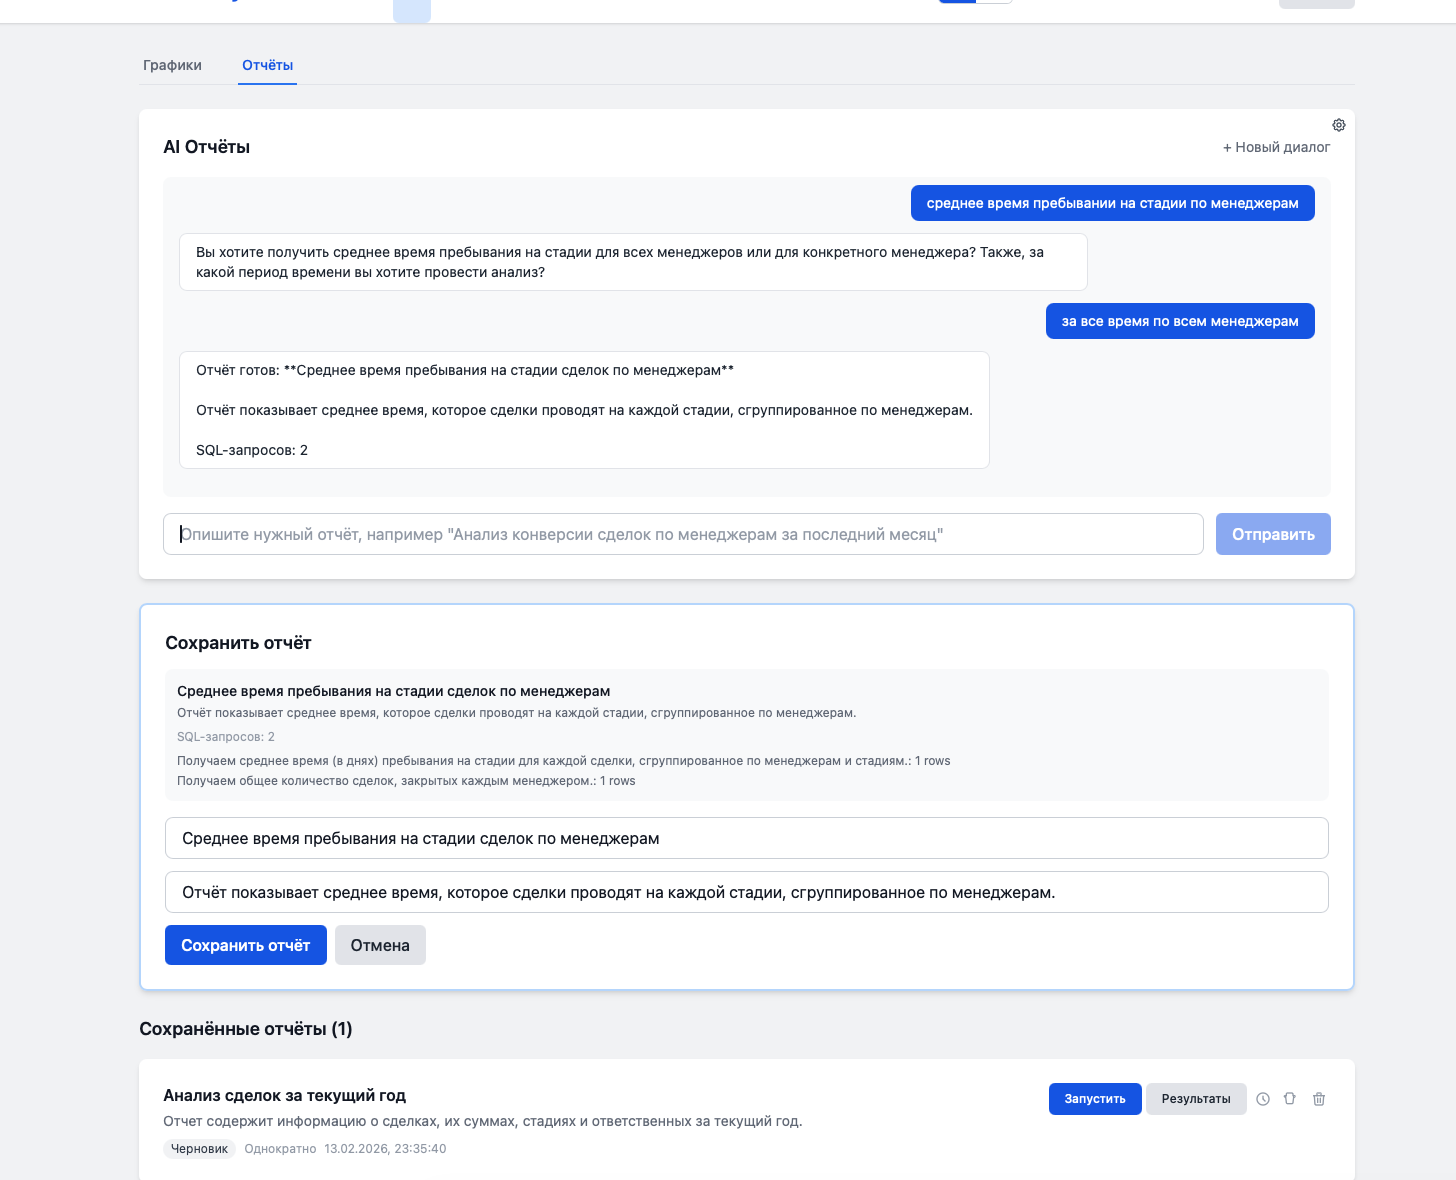Switch to the Графики tab
Image resolution: width=1456 pixels, height=1180 pixels.
pyautogui.click(x=172, y=65)
